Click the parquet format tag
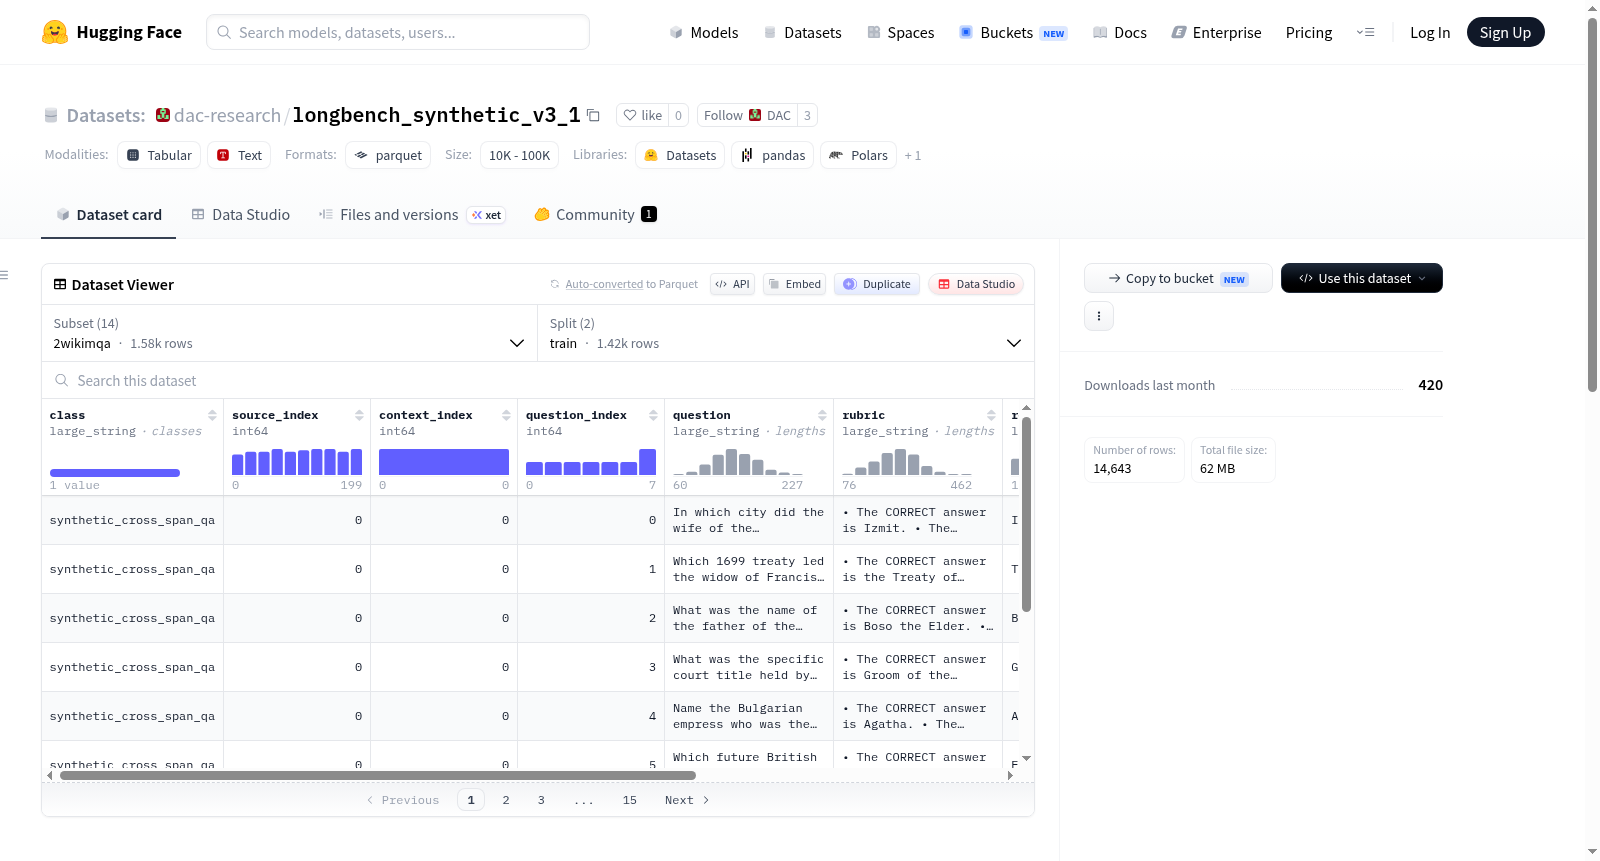This screenshot has height=861, width=1600. tap(388, 155)
